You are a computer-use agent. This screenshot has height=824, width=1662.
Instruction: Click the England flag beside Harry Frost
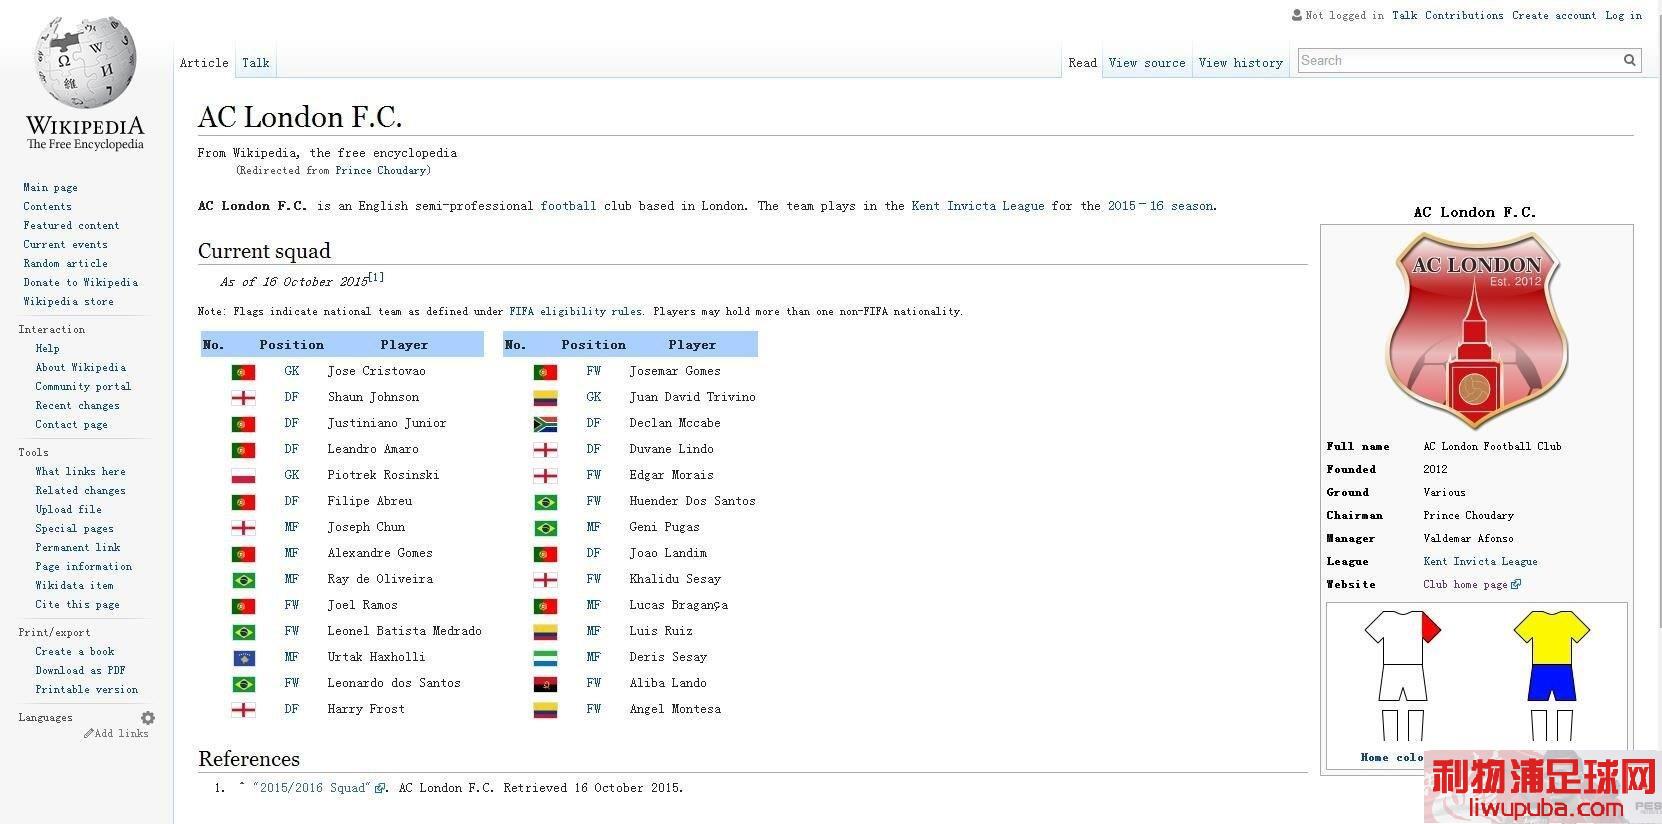click(x=243, y=710)
